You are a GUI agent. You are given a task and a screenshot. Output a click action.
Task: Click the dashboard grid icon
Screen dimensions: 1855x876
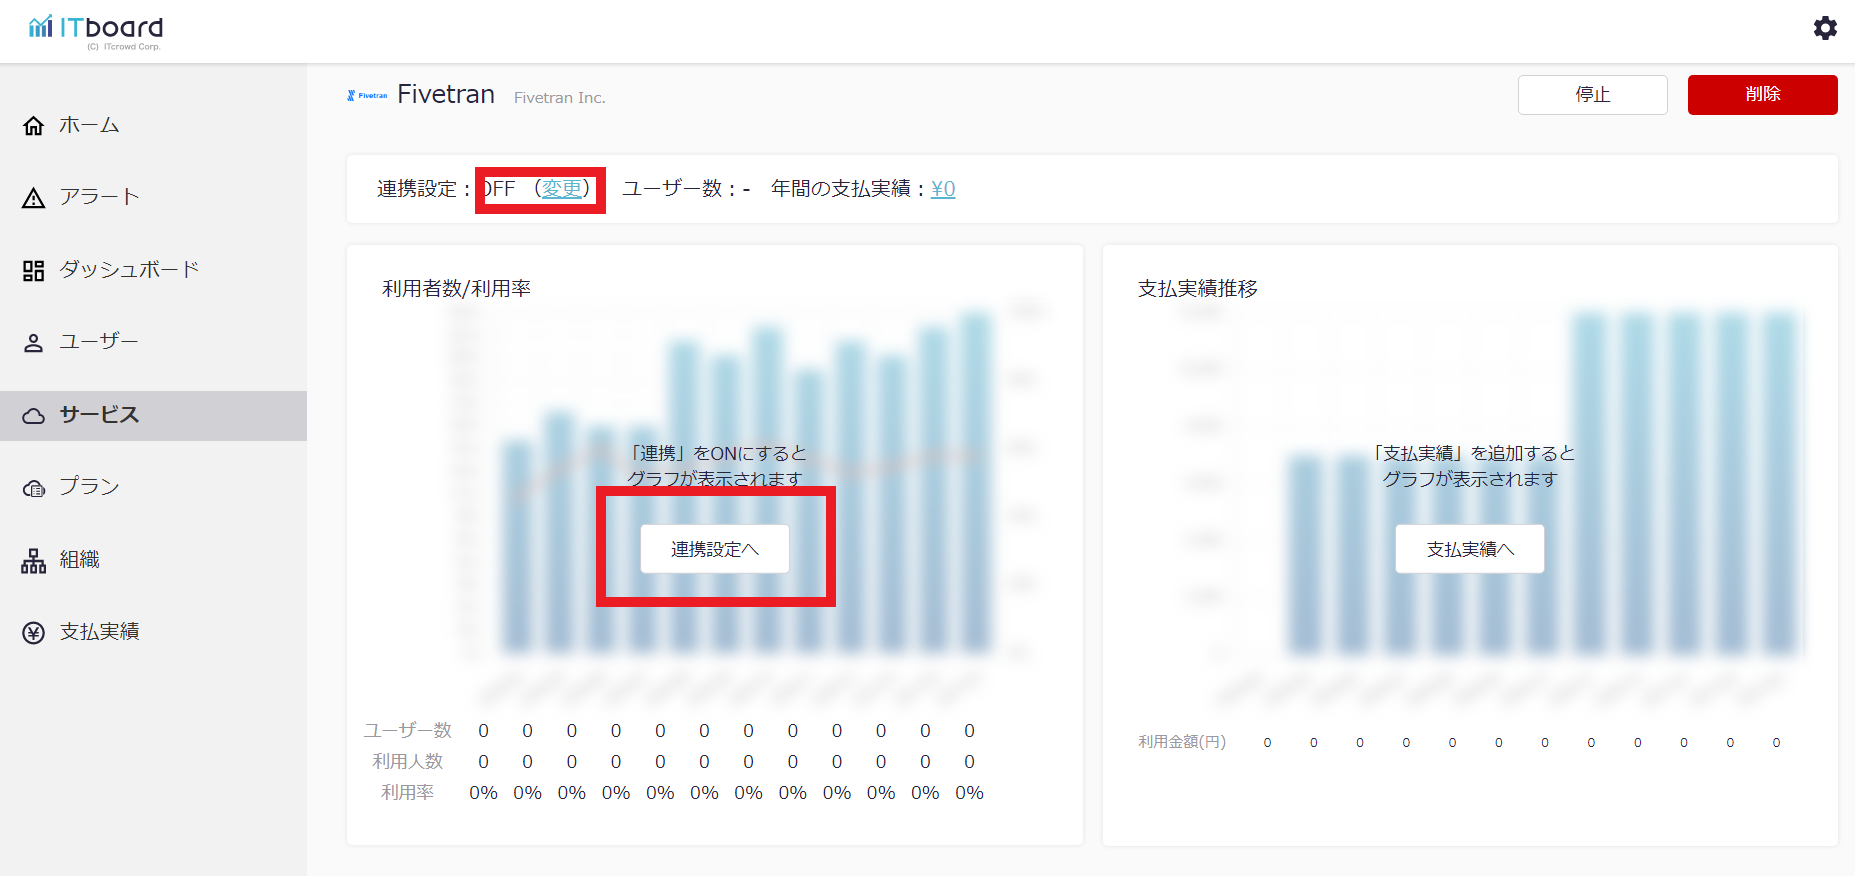pyautogui.click(x=34, y=271)
